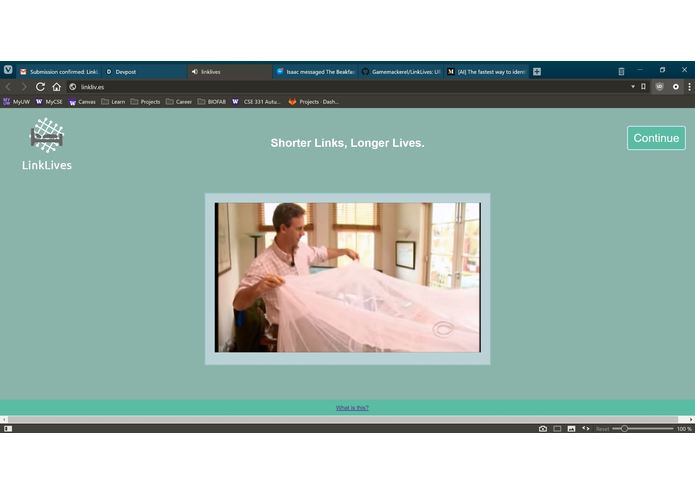
Task: Open the closed tabs trash can
Action: [x=621, y=71]
